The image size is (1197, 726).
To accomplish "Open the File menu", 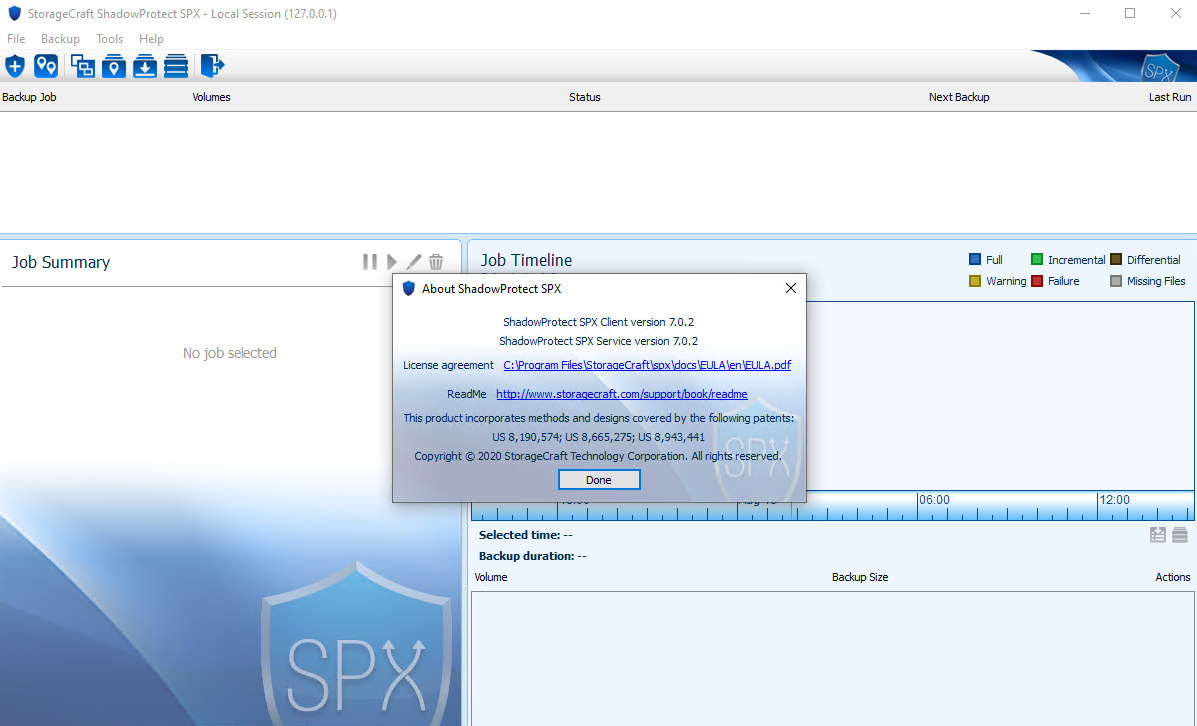I will pyautogui.click(x=16, y=39).
